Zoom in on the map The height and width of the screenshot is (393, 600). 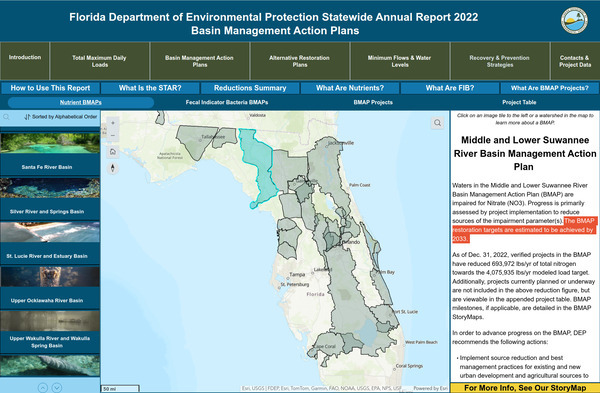pyautogui.click(x=112, y=123)
